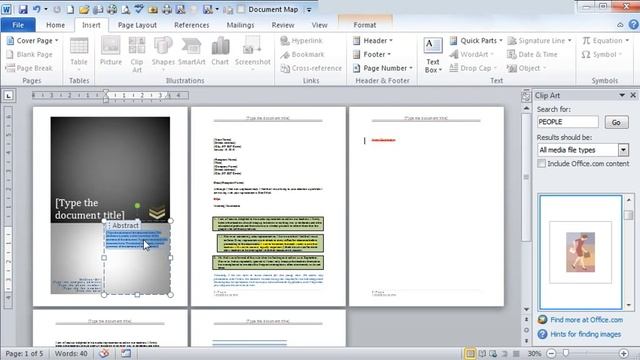This screenshot has width=640, height=360.
Task: Zoom out with the minus button
Action: 551,353
